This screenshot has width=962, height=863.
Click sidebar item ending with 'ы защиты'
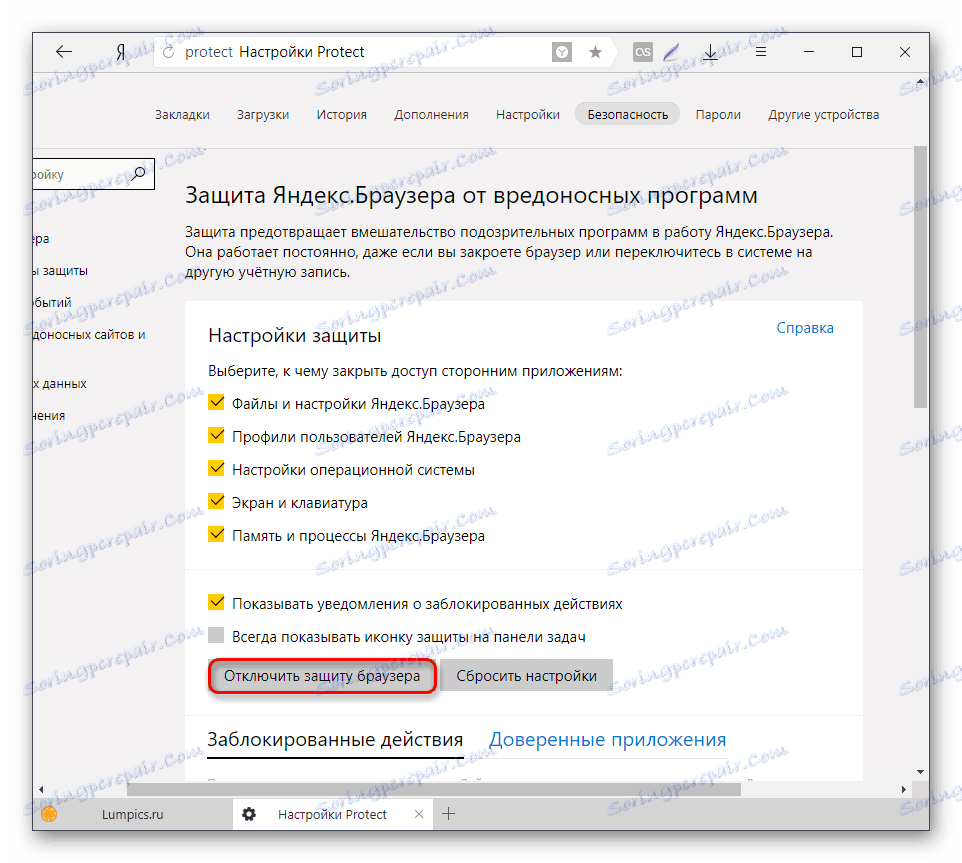click(61, 270)
